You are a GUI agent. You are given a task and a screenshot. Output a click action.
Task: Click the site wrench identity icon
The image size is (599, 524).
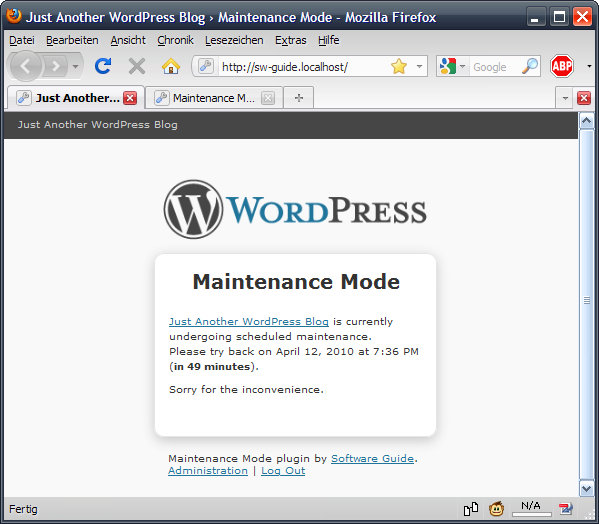206,66
